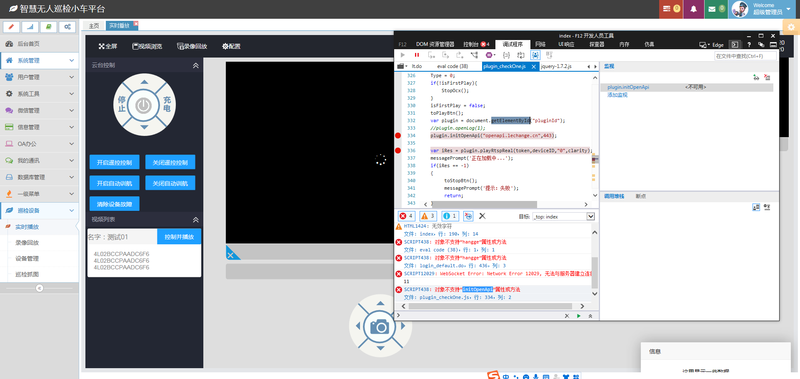Viewport: 800px width, 379px height.
Task: Click the word wrap debugger icon
Action: (x=520, y=55)
